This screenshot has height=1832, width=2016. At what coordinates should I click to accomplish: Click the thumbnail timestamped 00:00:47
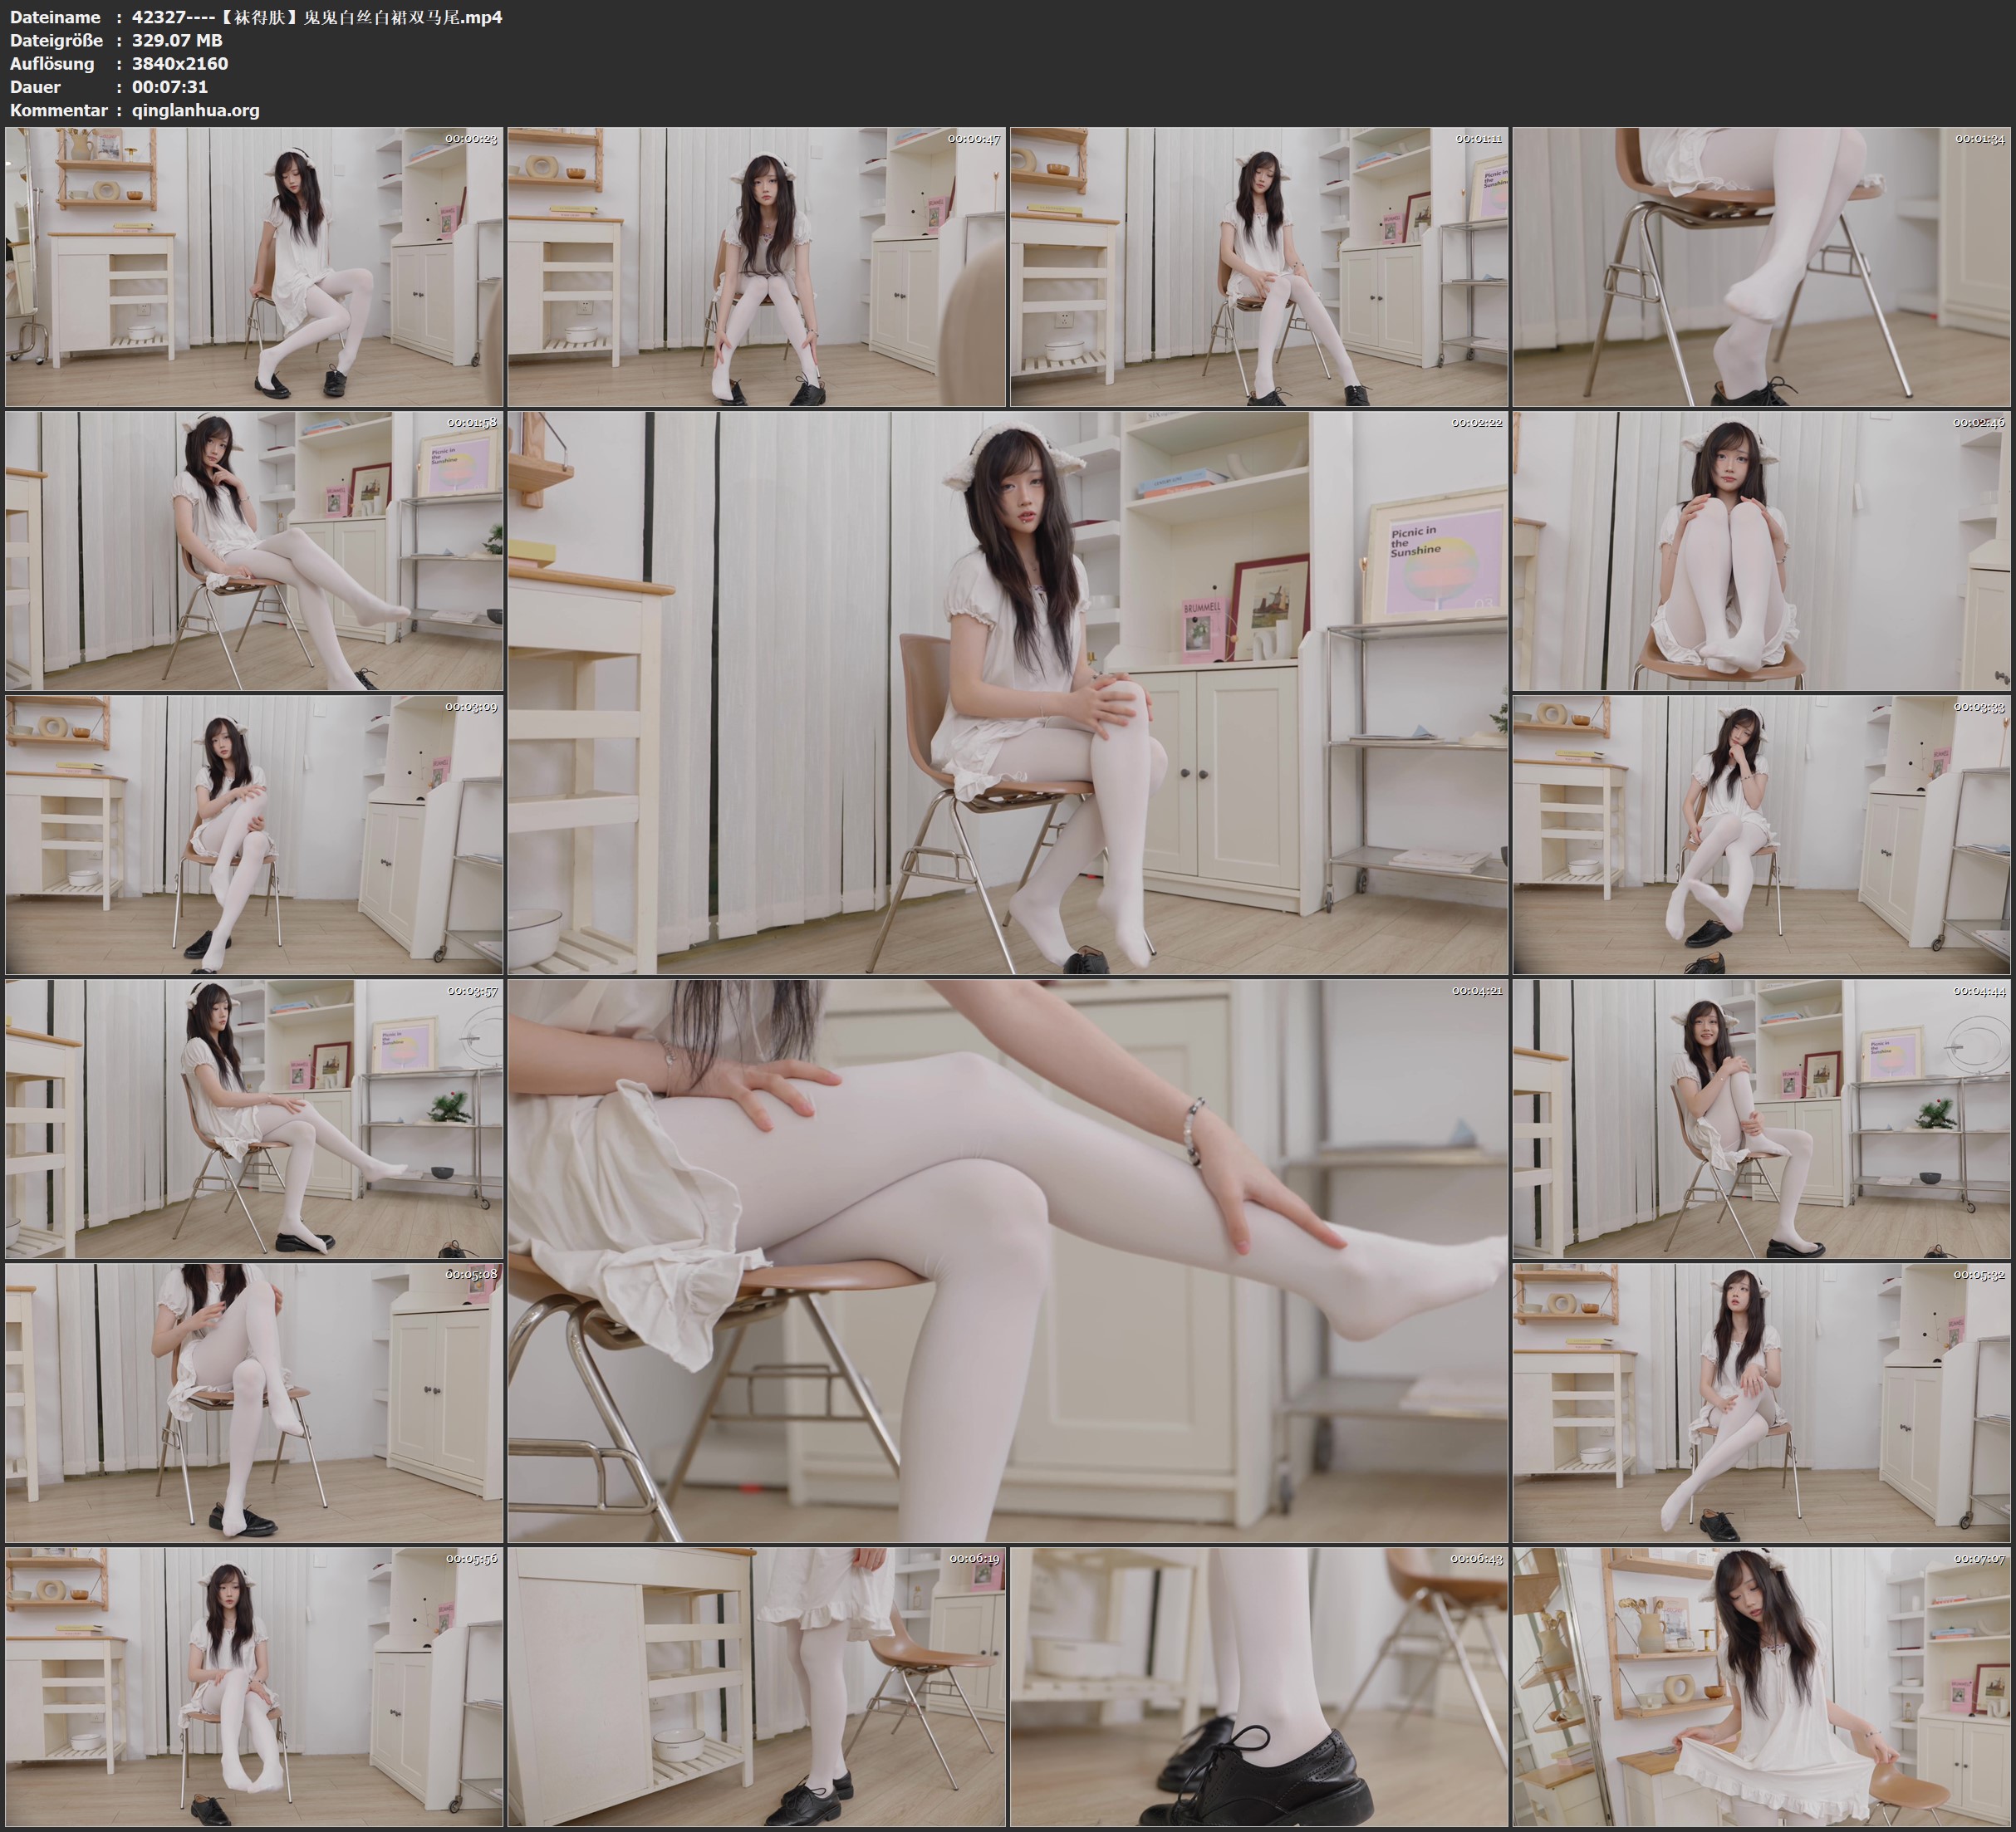point(756,267)
